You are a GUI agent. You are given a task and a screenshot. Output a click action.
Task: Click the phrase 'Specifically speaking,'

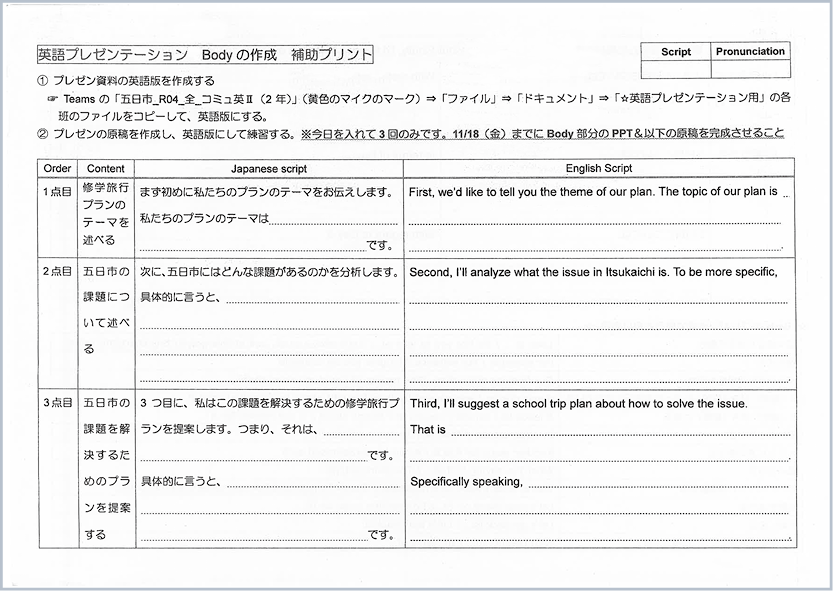coord(466,482)
